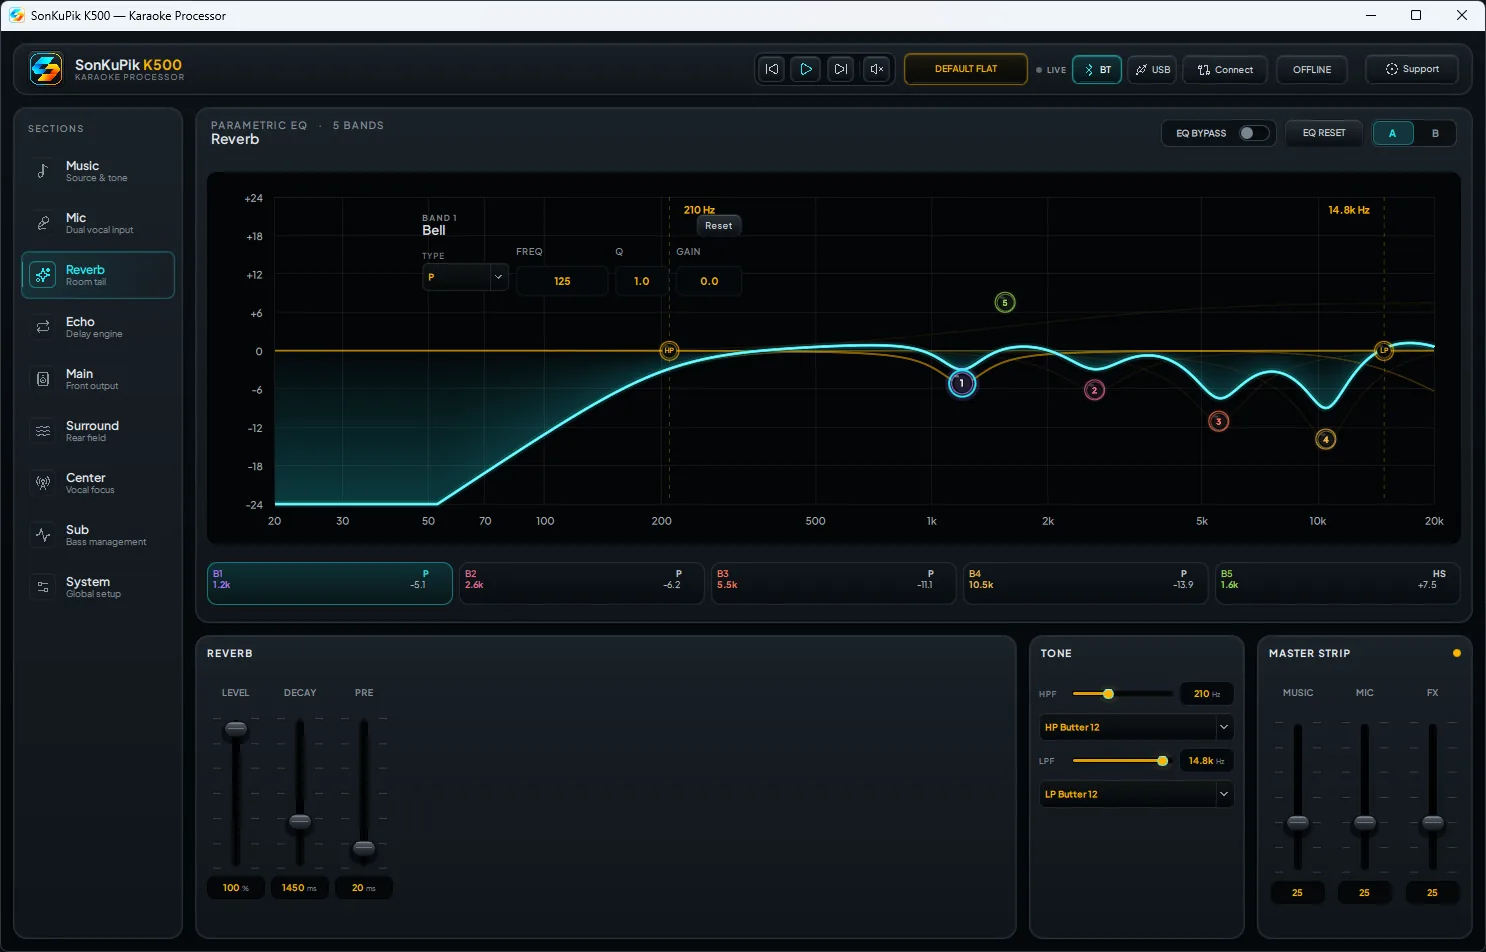
Task: Select EQ band node 4 on curve
Action: 1326,439
